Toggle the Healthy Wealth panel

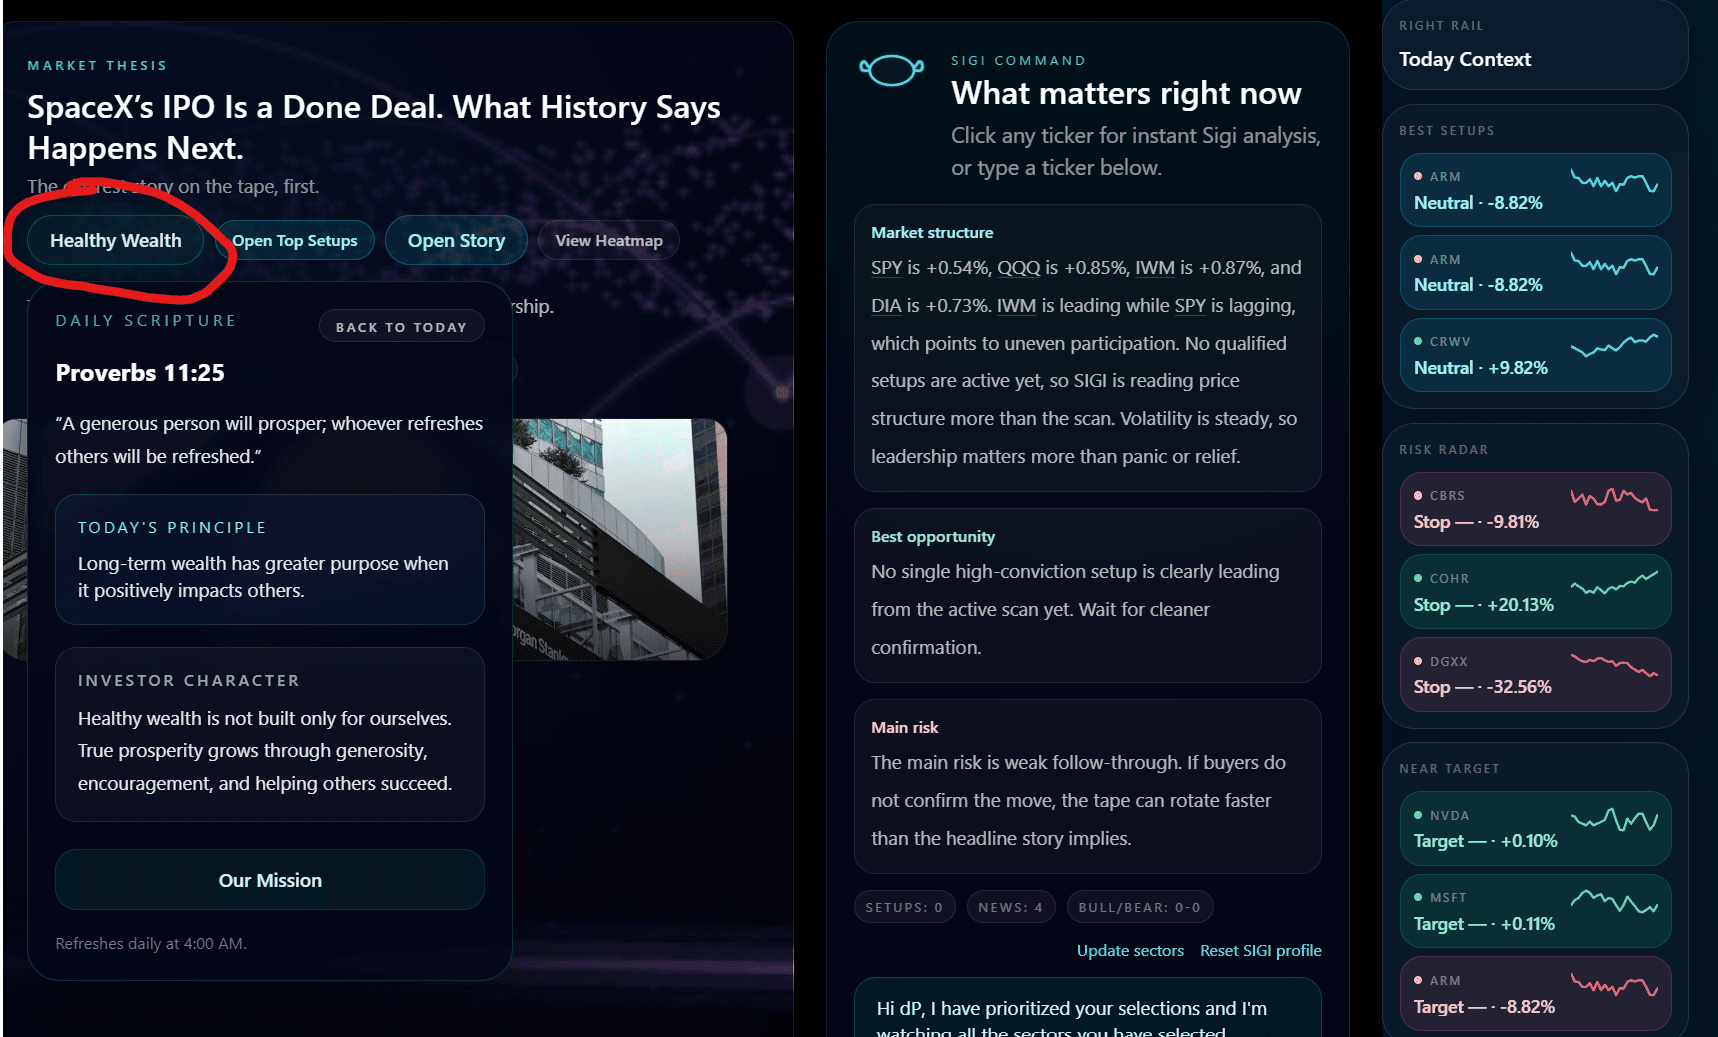tap(116, 241)
